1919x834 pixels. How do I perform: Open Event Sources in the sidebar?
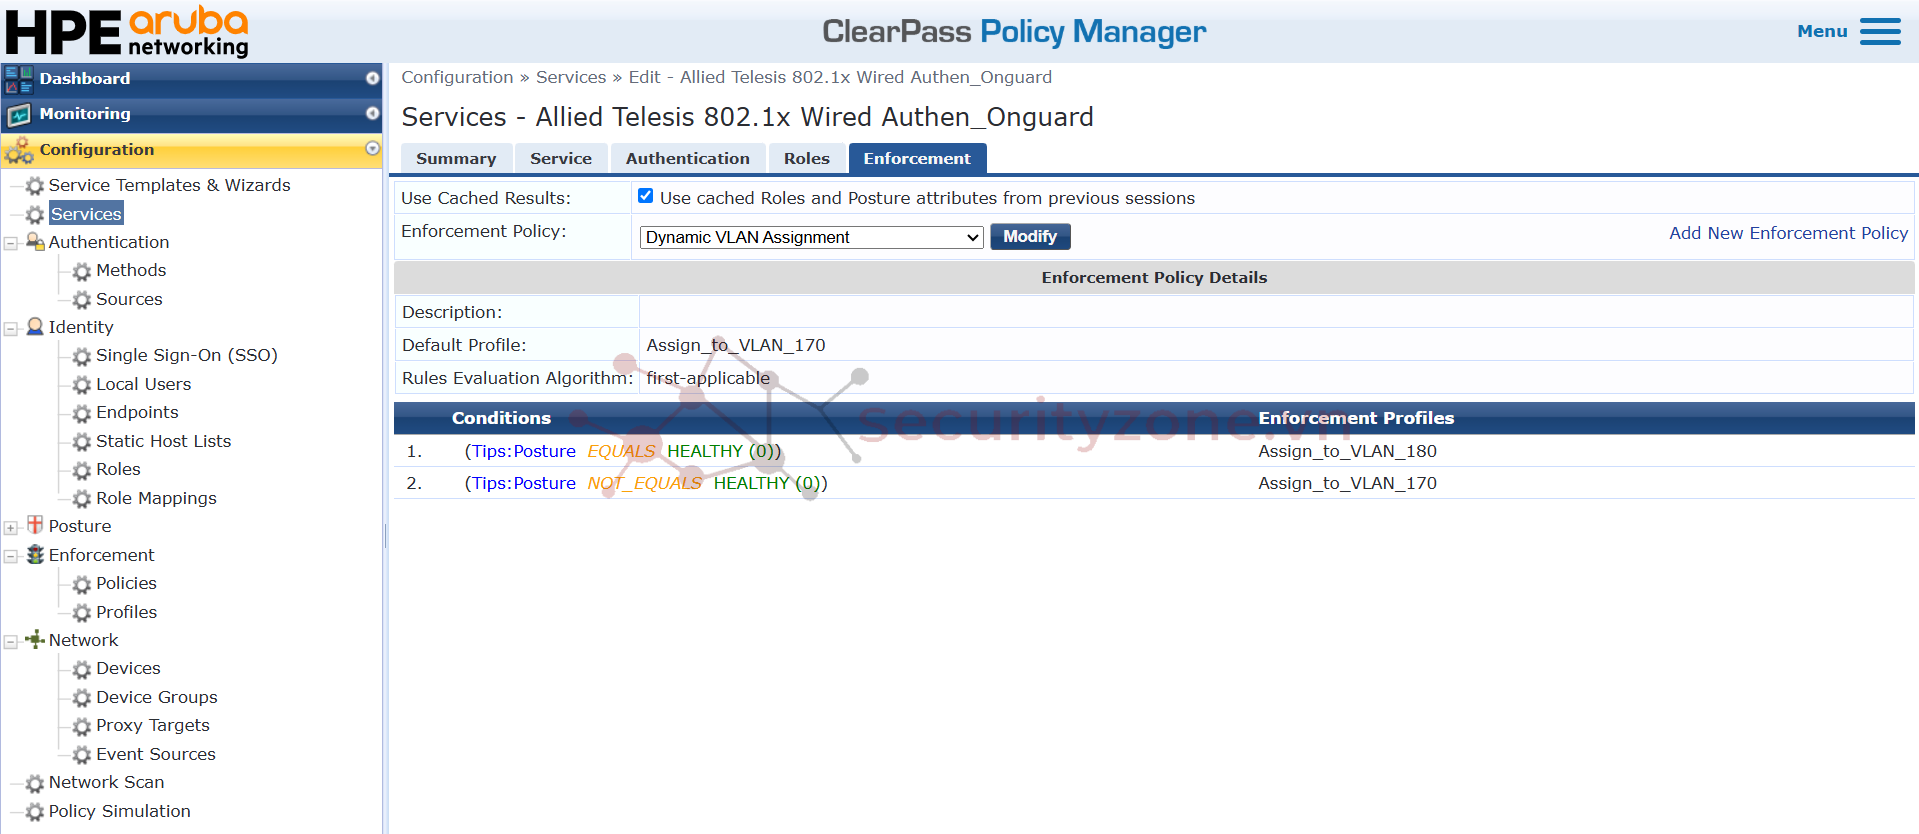coord(156,754)
